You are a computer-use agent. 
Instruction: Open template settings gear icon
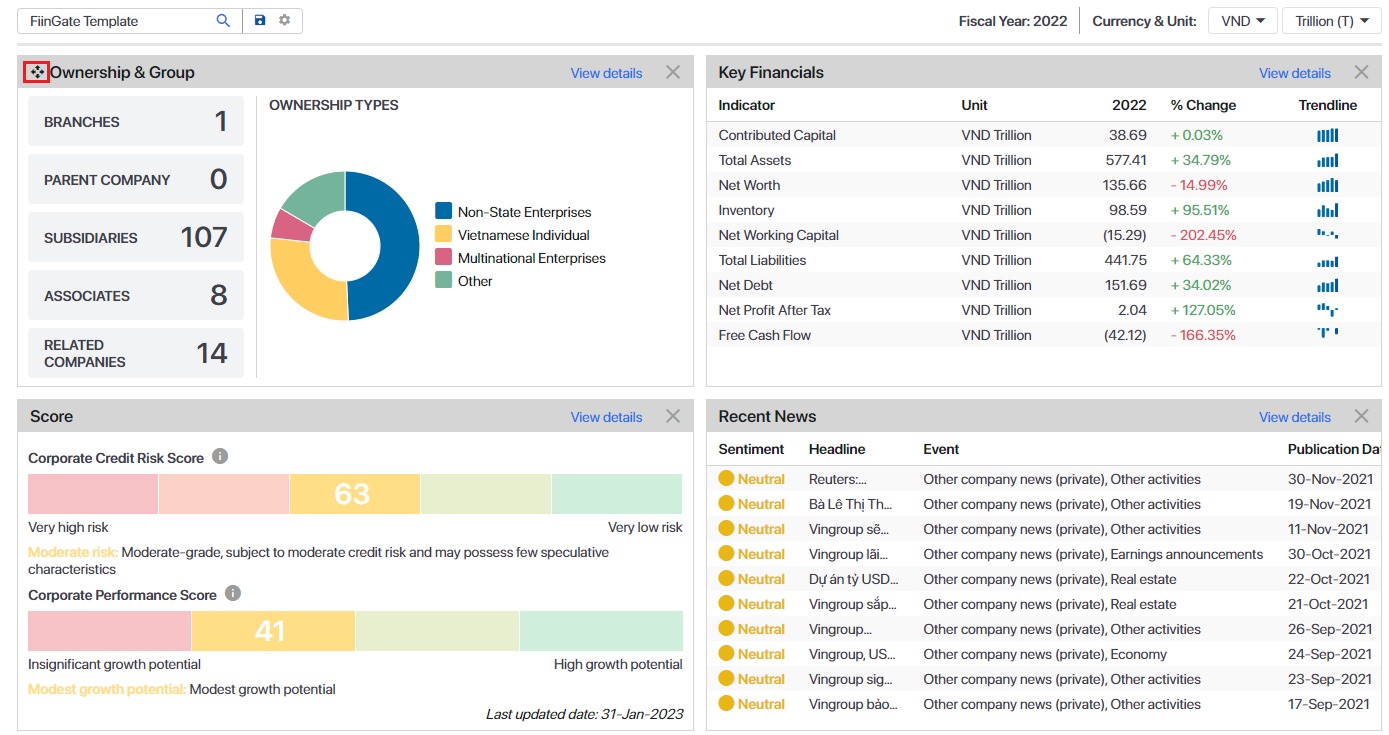click(x=285, y=21)
